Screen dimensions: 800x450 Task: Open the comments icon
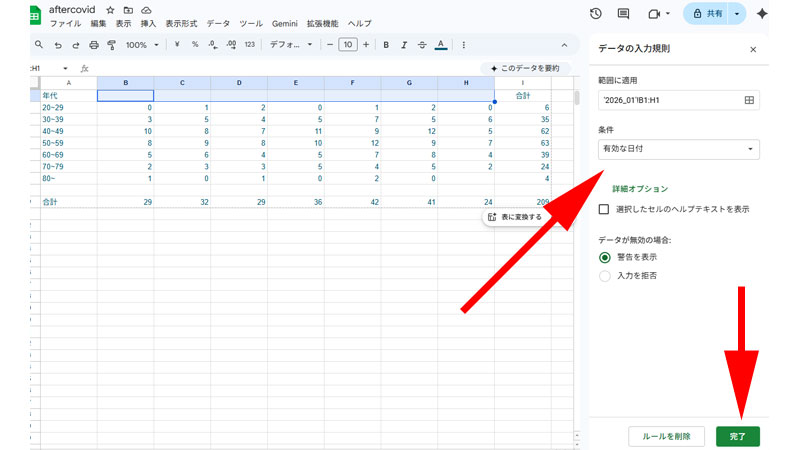coord(624,13)
